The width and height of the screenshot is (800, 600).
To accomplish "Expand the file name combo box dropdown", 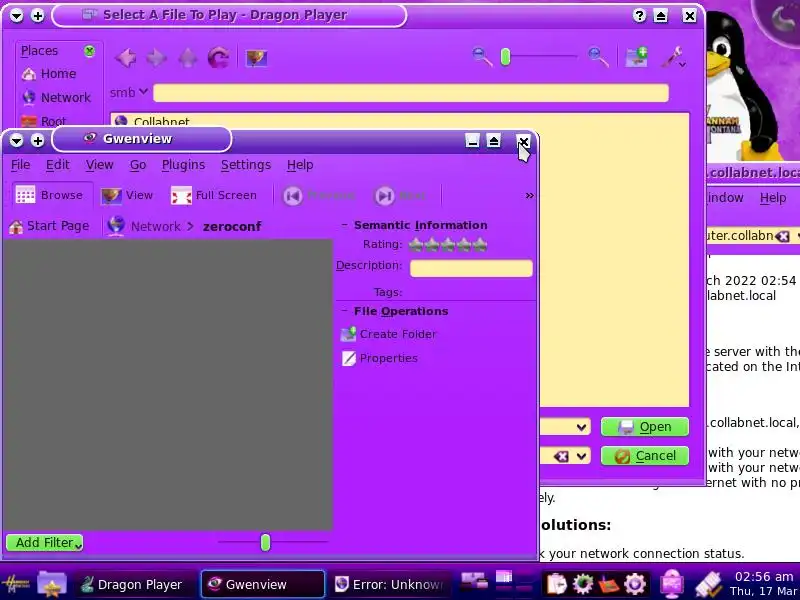I will 581,427.
